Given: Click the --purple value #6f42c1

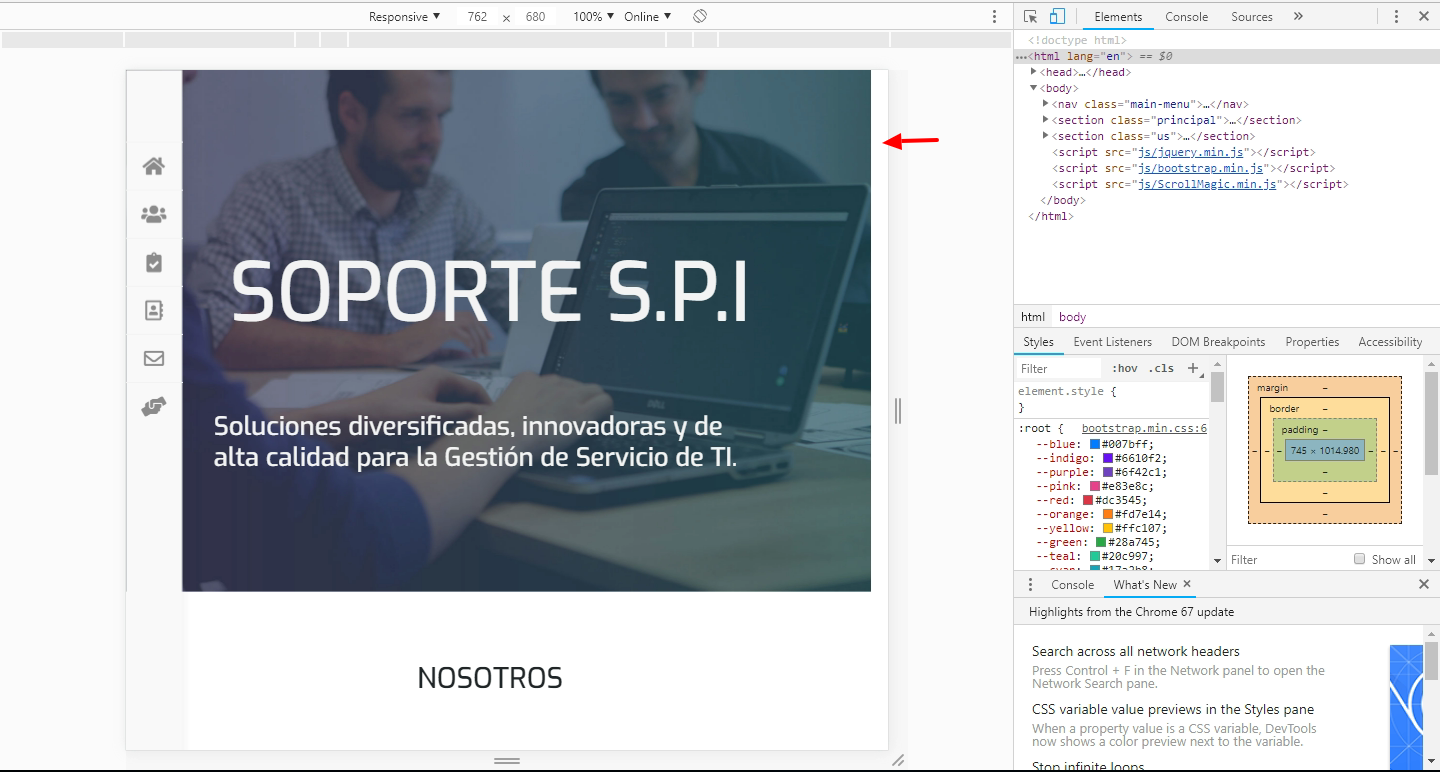Looking at the screenshot, I should tap(1140, 472).
